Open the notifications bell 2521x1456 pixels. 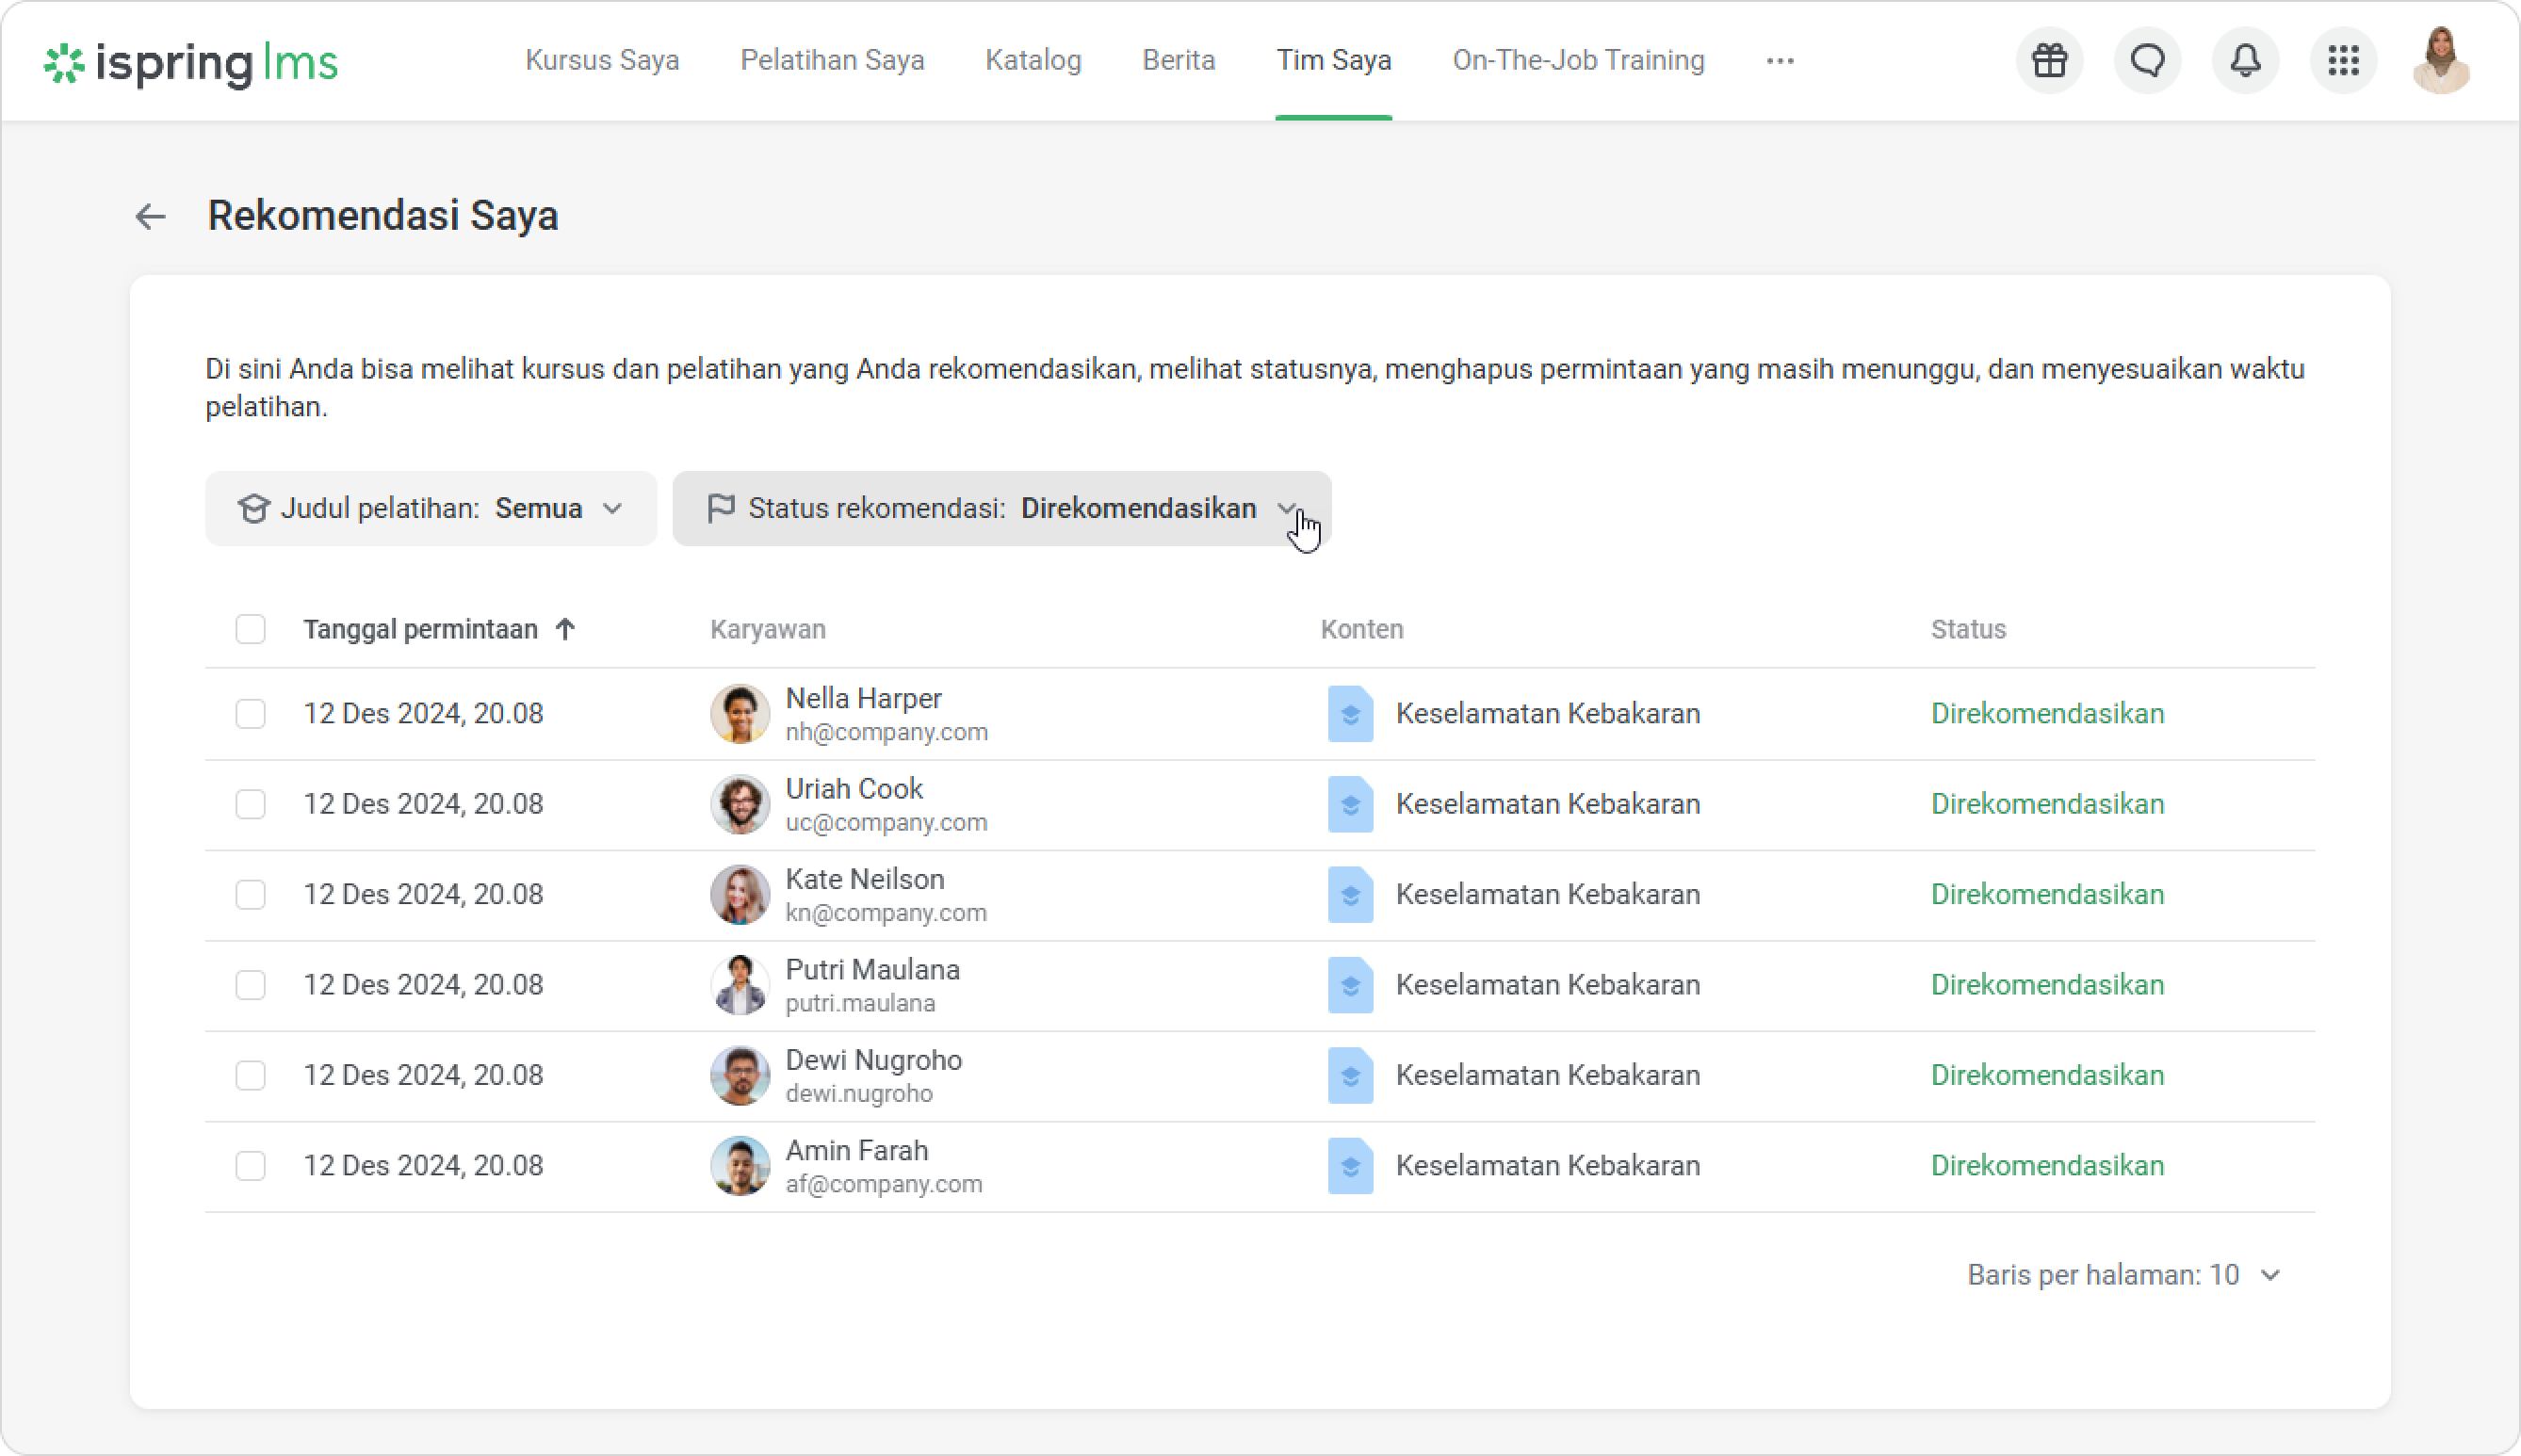click(2245, 61)
